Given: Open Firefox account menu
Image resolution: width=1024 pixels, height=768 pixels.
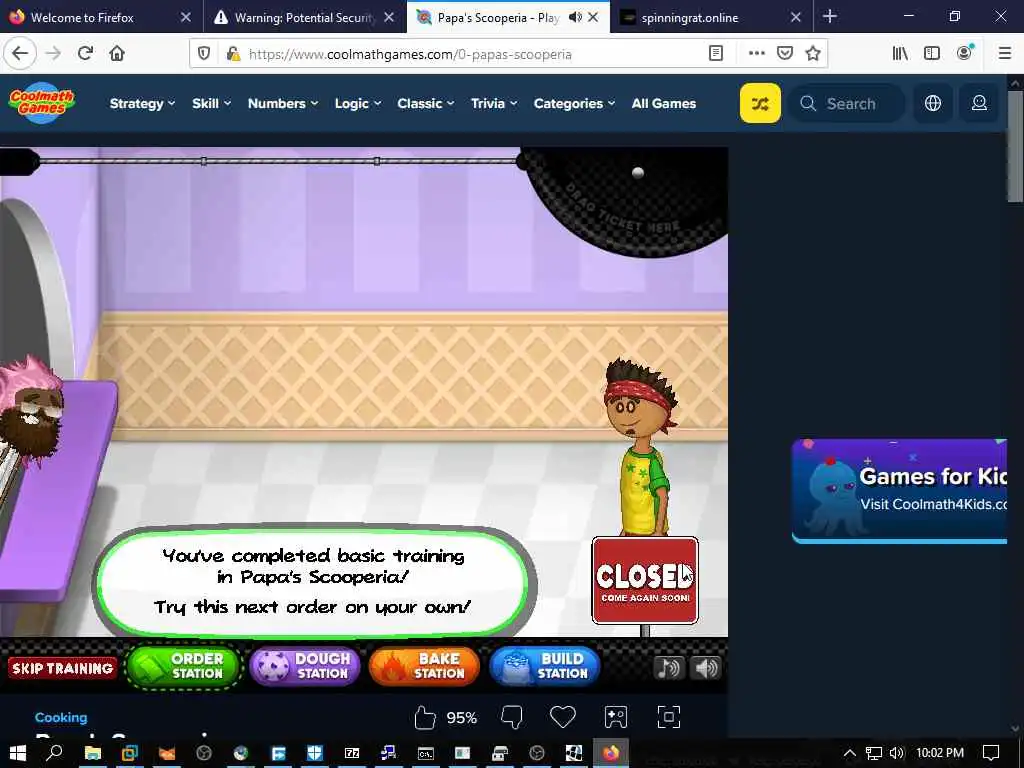Looking at the screenshot, I should point(965,54).
